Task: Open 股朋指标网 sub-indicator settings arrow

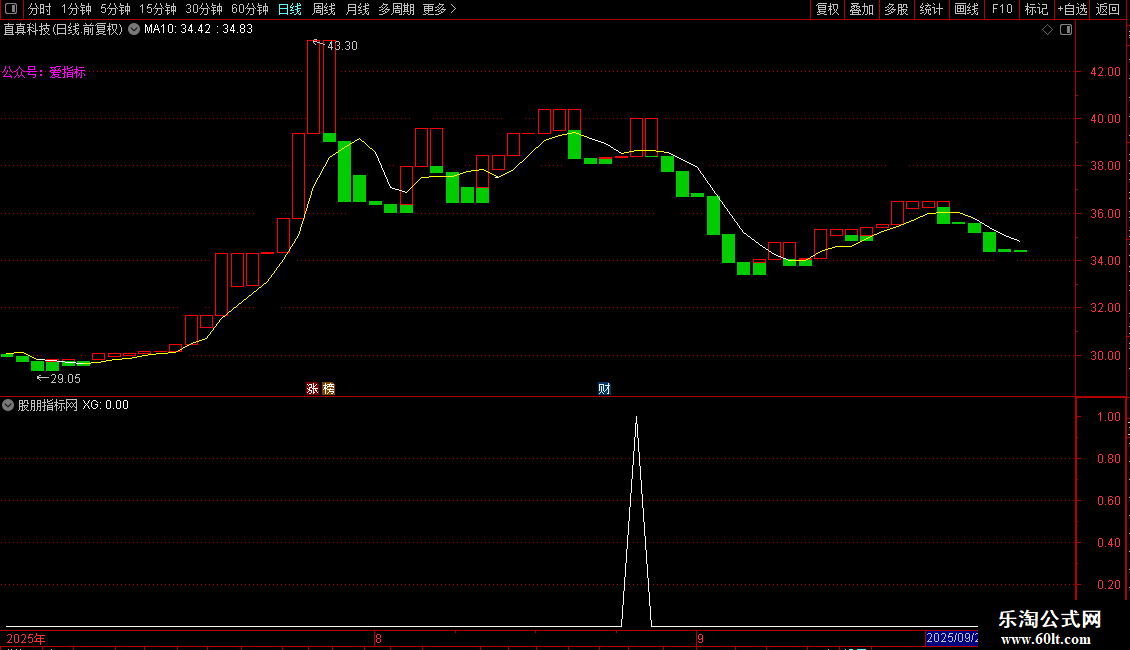Action: 8,405
